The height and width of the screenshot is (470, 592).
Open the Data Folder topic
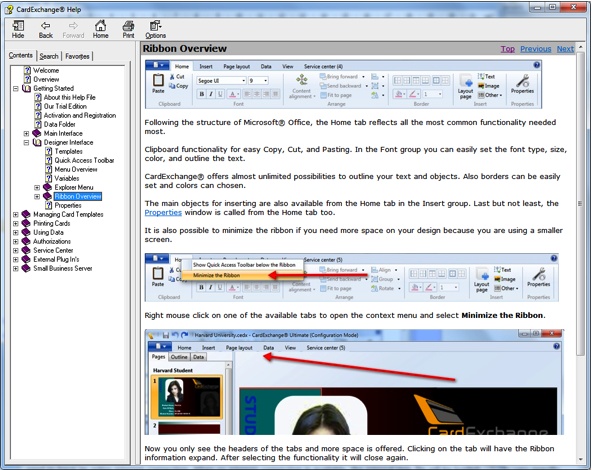59,125
